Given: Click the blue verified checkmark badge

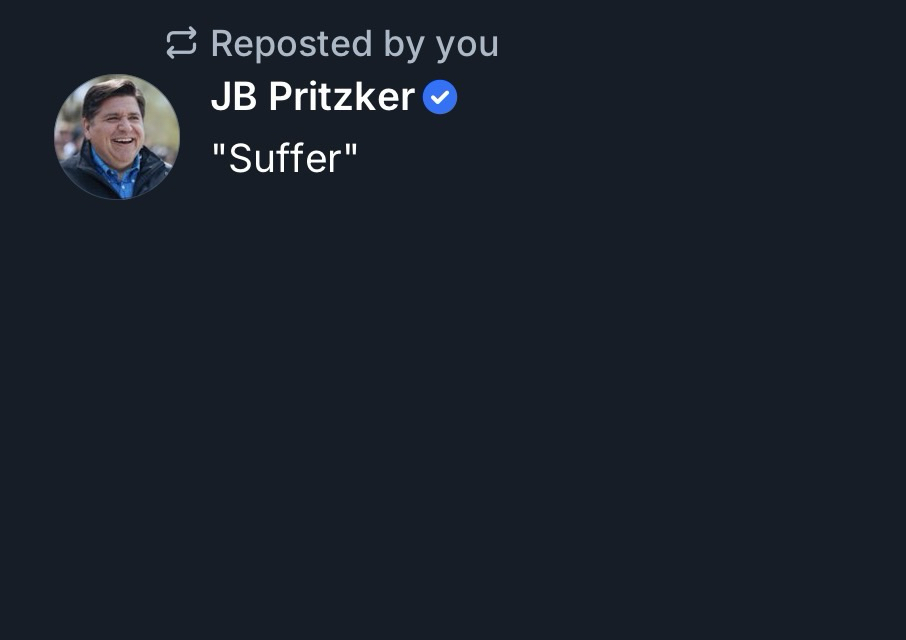Looking at the screenshot, I should [440, 97].
